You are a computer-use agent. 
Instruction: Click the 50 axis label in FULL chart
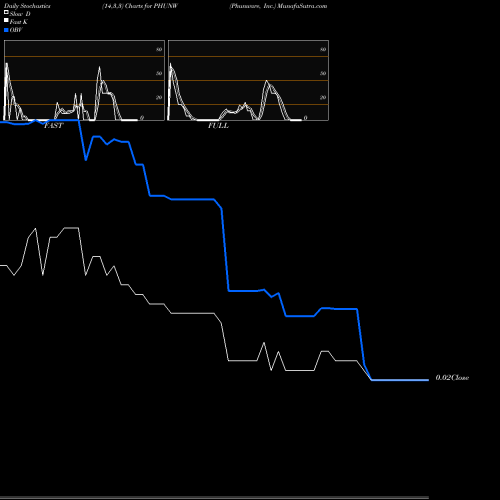click(323, 73)
